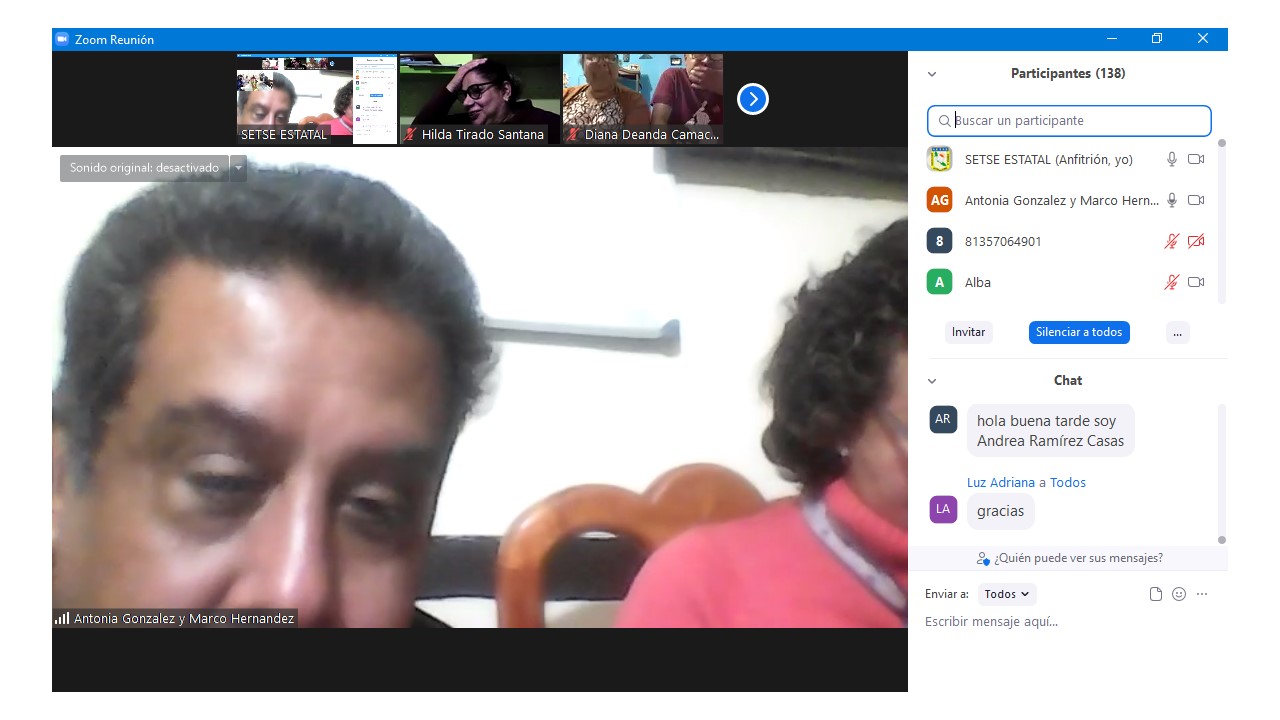Click Antonia Gonzalez y Marco Hernandez video label
This screenshot has height=720, width=1280.
point(184,618)
